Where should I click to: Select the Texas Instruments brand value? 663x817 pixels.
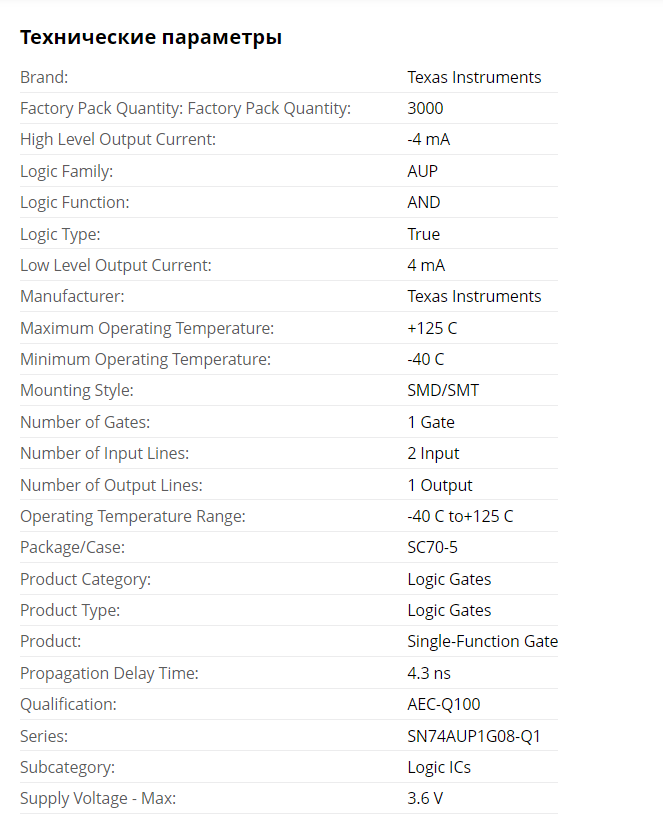(474, 77)
